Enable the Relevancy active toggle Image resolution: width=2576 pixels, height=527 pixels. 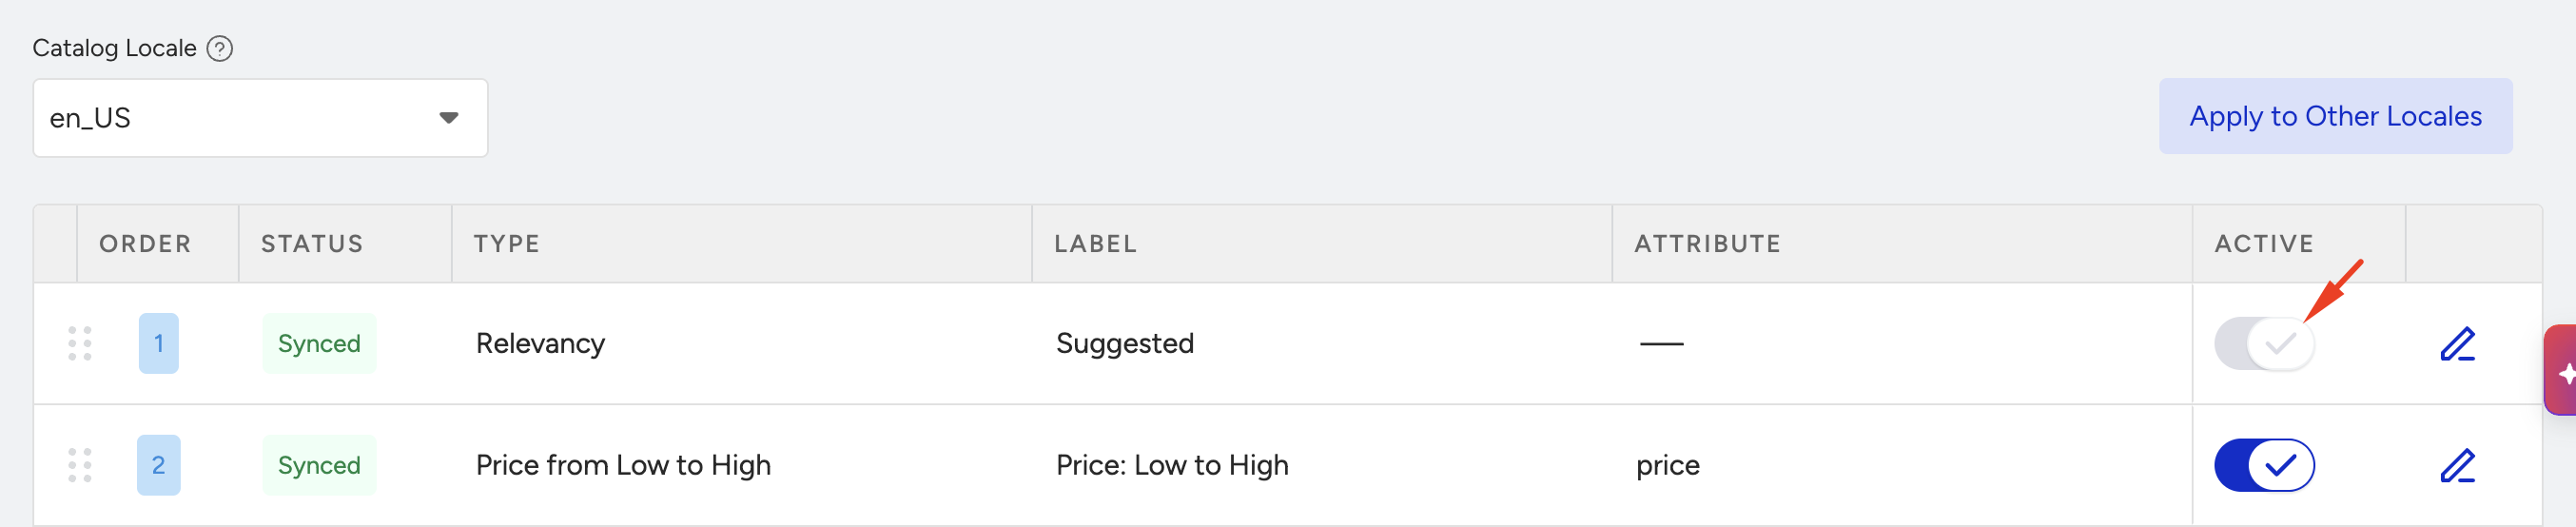[x=2264, y=343]
